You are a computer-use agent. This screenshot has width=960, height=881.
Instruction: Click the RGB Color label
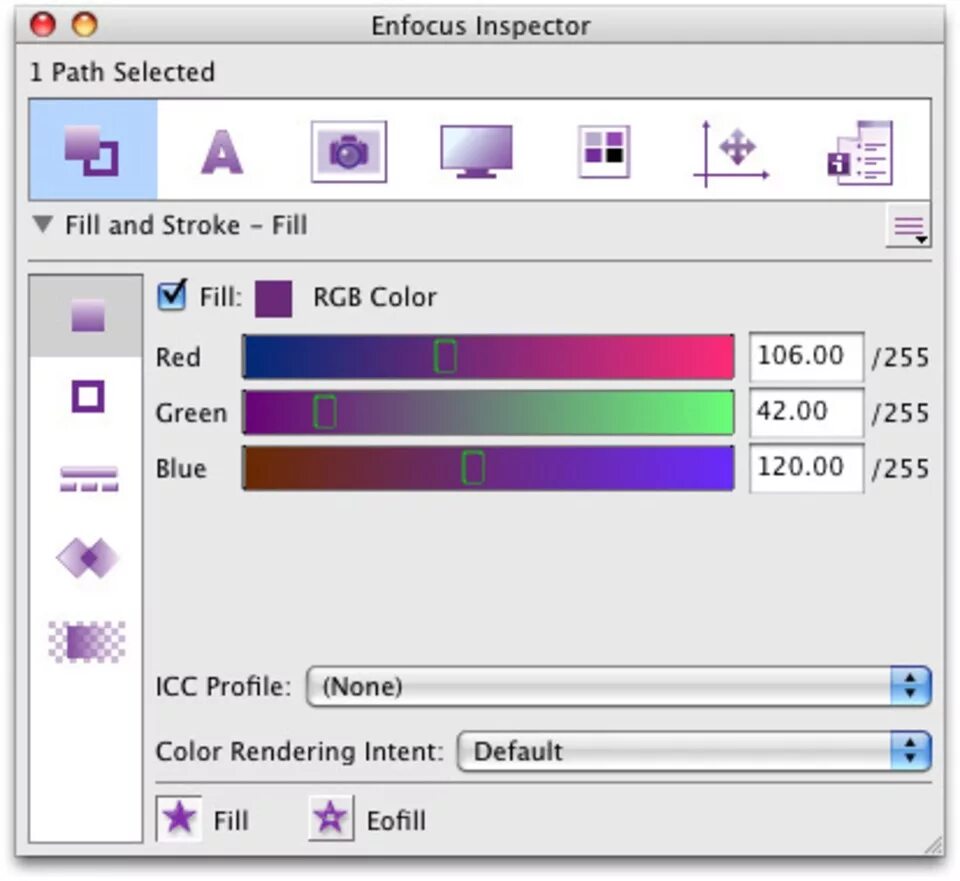pyautogui.click(x=375, y=297)
